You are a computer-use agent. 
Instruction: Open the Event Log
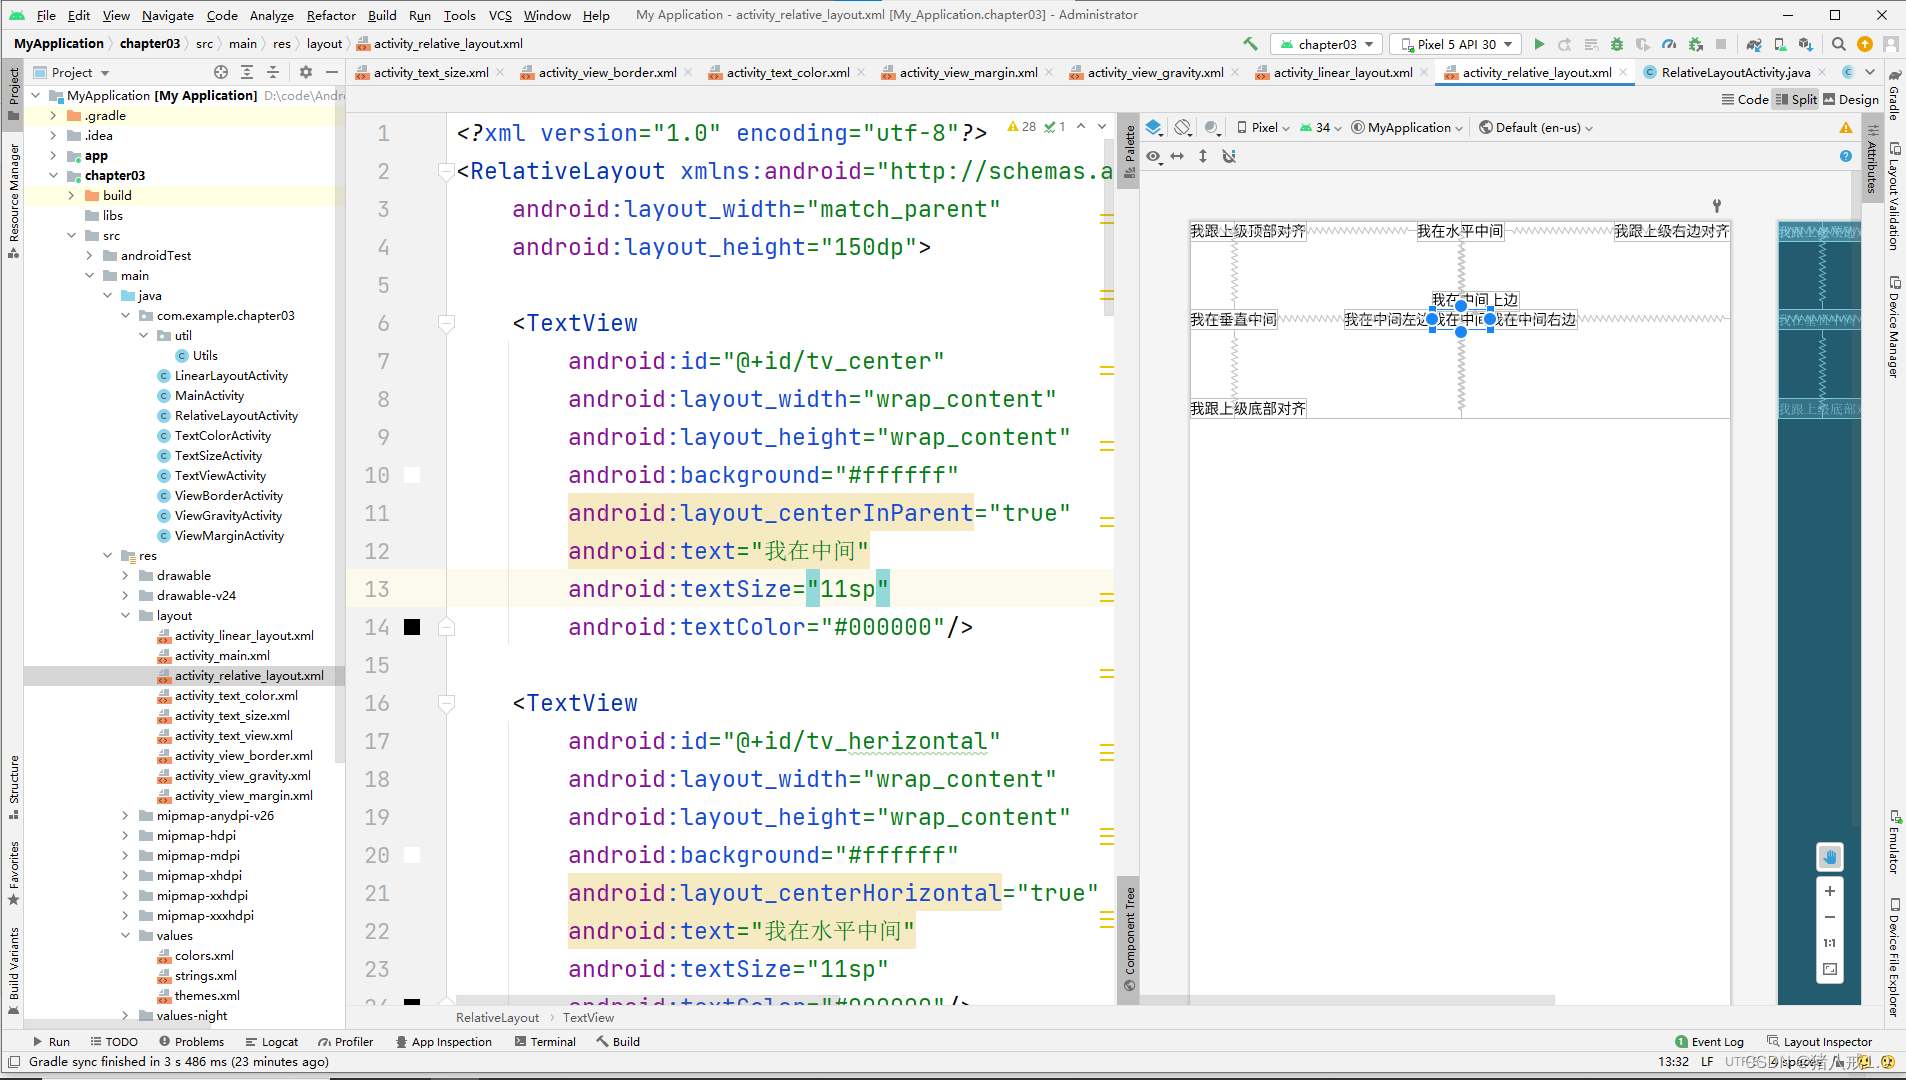click(1709, 1041)
